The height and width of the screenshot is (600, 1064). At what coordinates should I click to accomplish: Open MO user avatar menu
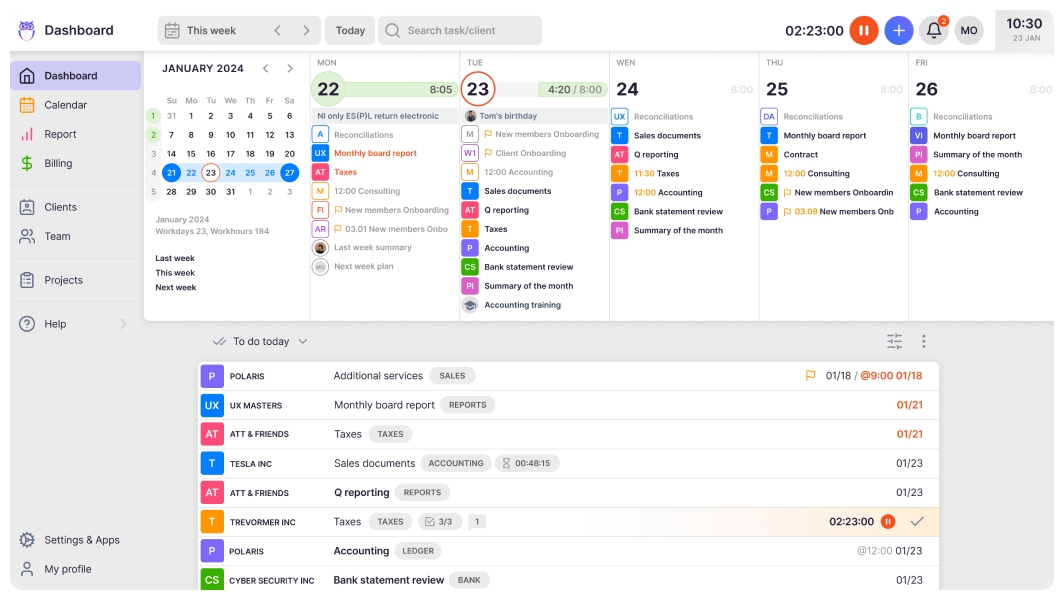coord(969,31)
